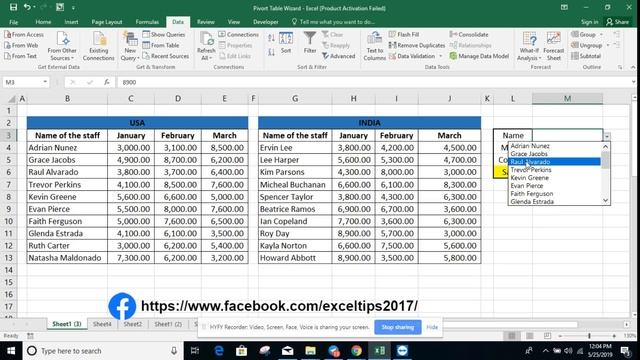Click Sign in link
The width and height of the screenshot is (640, 360).
click(x=589, y=22)
